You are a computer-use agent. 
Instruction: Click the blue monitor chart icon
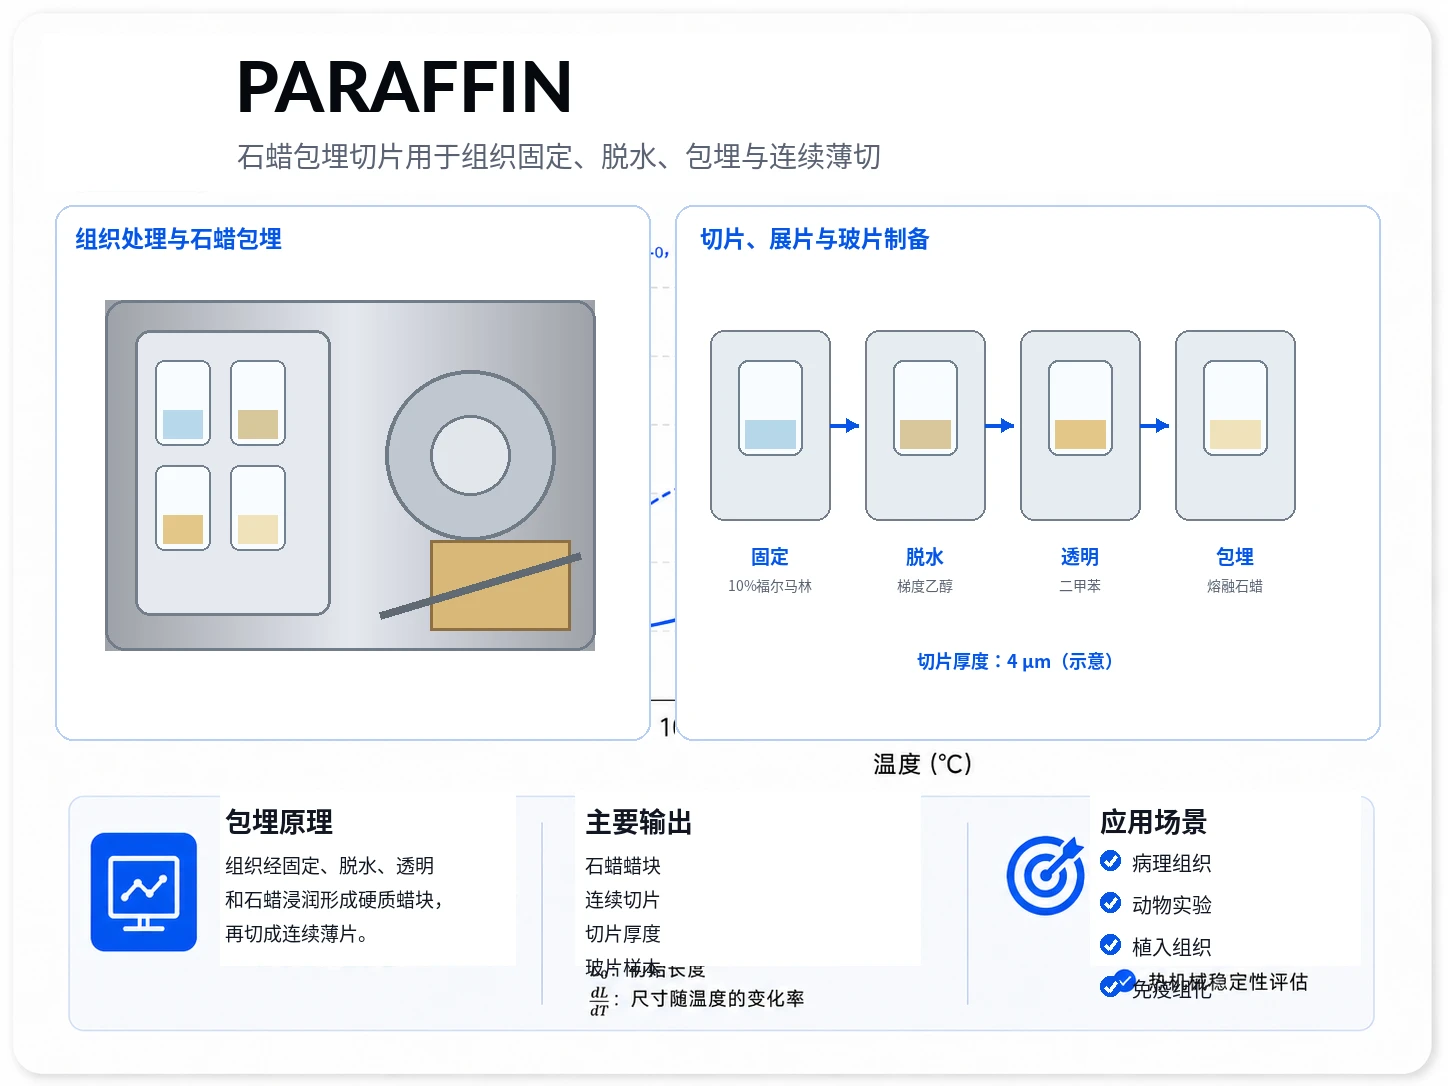tap(143, 892)
